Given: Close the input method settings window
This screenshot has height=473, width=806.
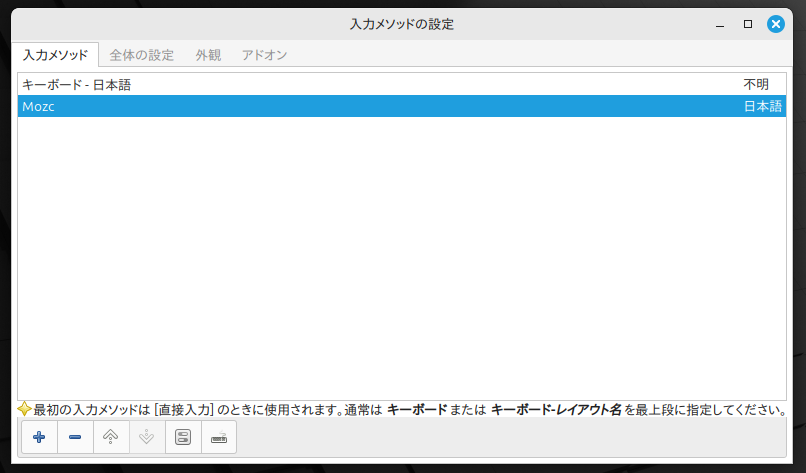Looking at the screenshot, I should click(x=776, y=23).
